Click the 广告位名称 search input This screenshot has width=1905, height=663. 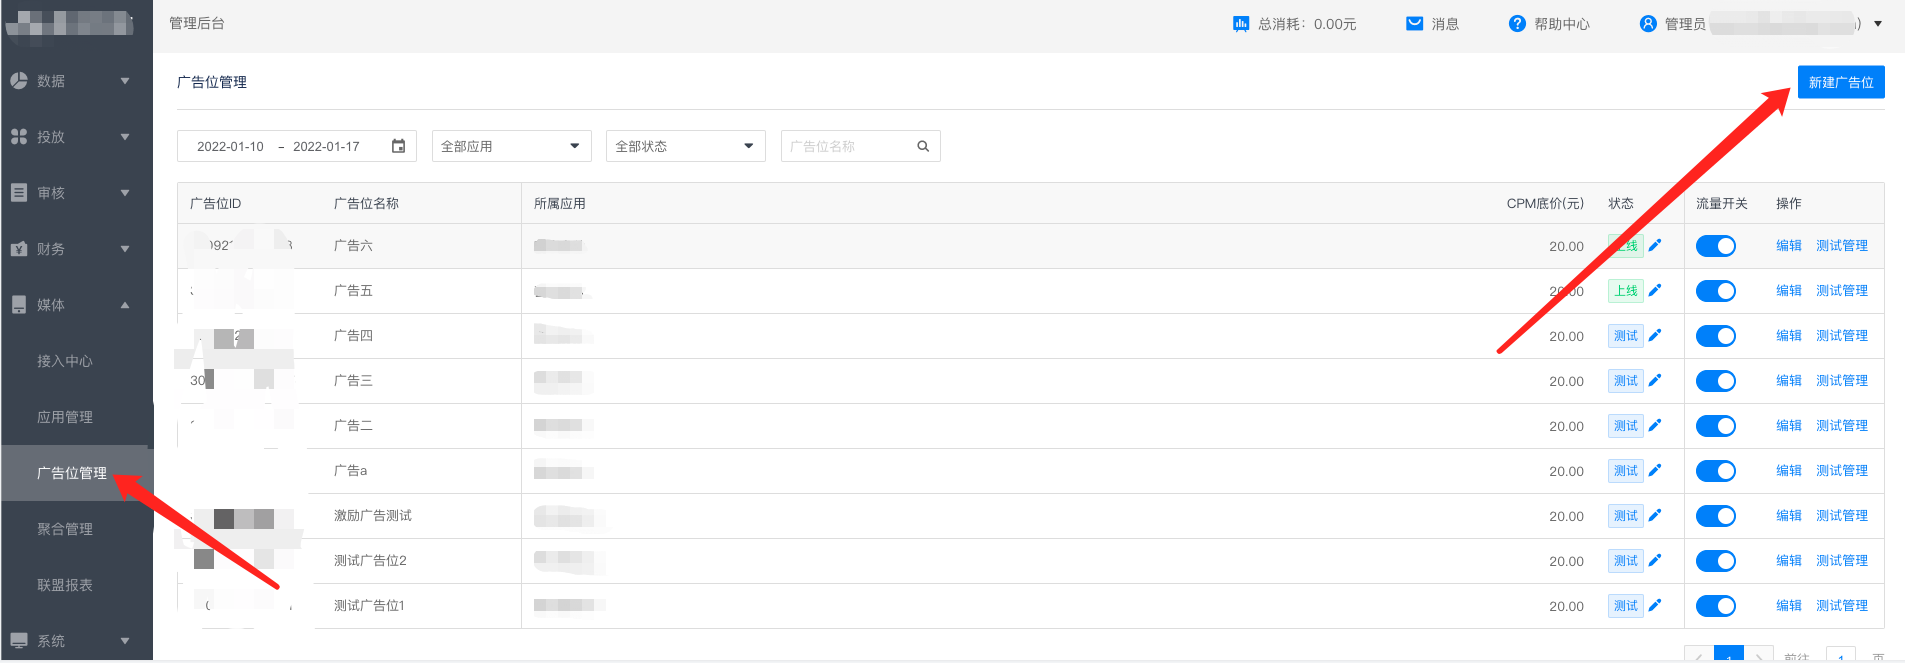(x=848, y=146)
